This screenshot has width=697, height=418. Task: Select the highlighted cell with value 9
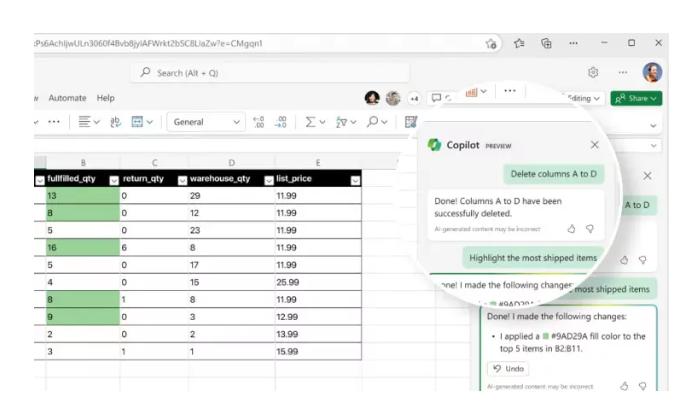[x=83, y=317]
